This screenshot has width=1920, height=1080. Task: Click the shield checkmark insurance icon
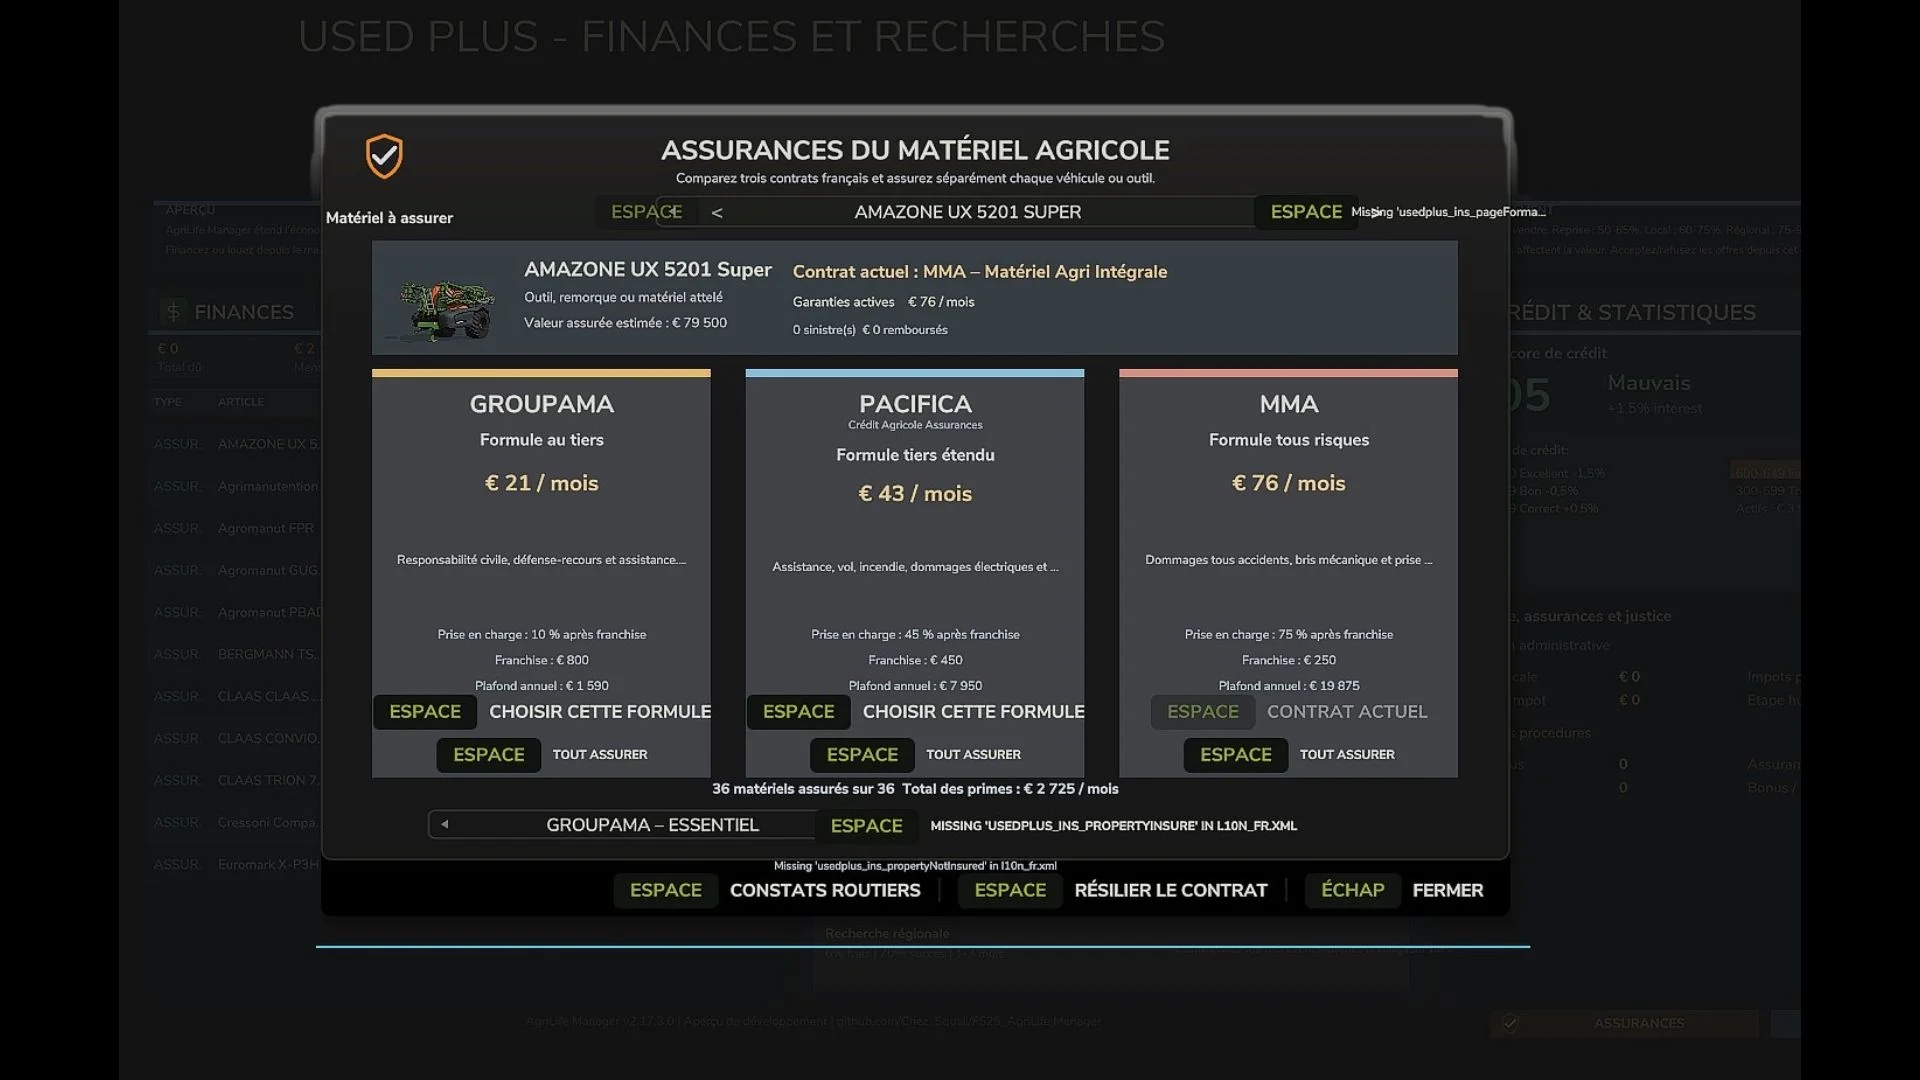[x=384, y=156]
